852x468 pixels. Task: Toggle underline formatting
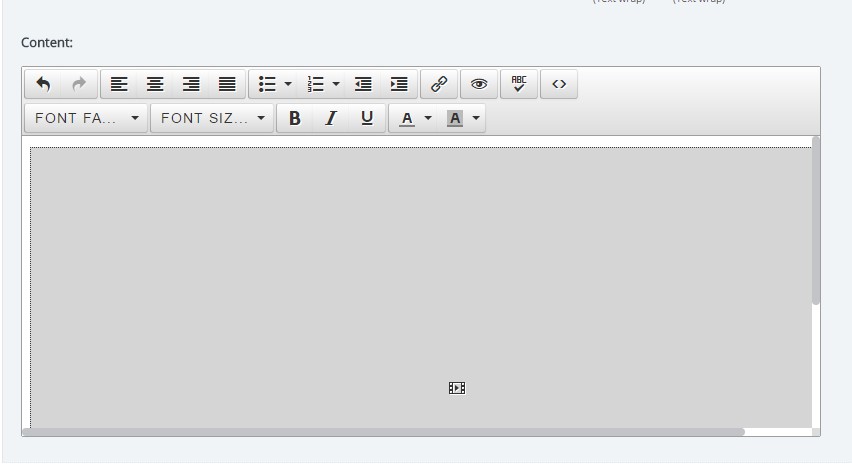[x=367, y=118]
